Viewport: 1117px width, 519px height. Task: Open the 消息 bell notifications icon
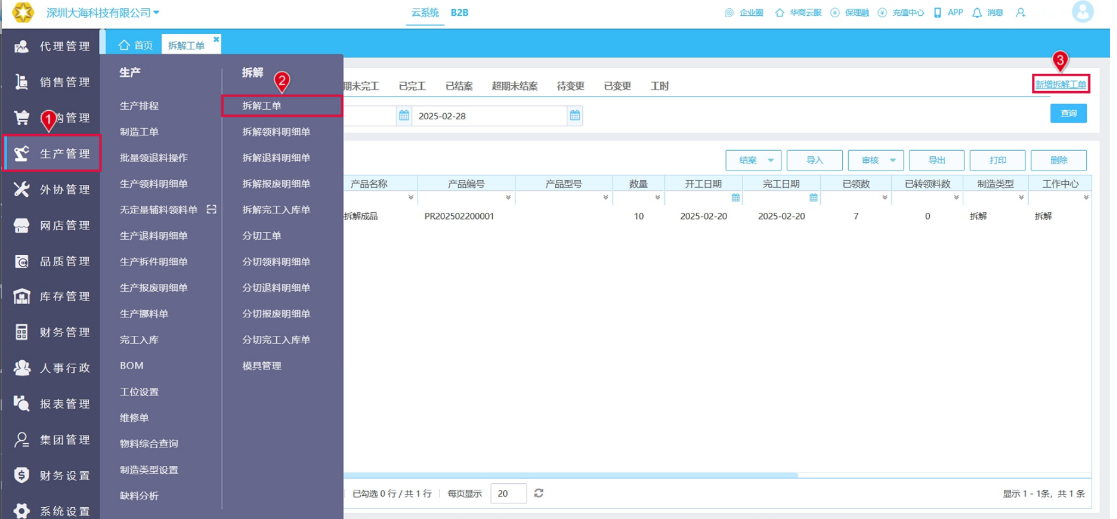click(x=977, y=13)
